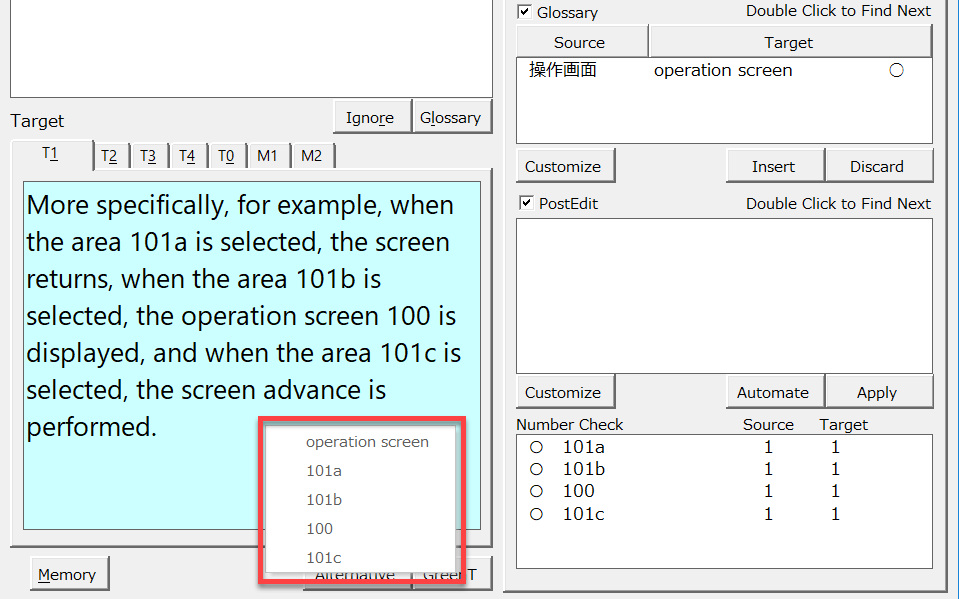Select the 101b number check radio
The height and width of the screenshot is (599, 959).
537,469
